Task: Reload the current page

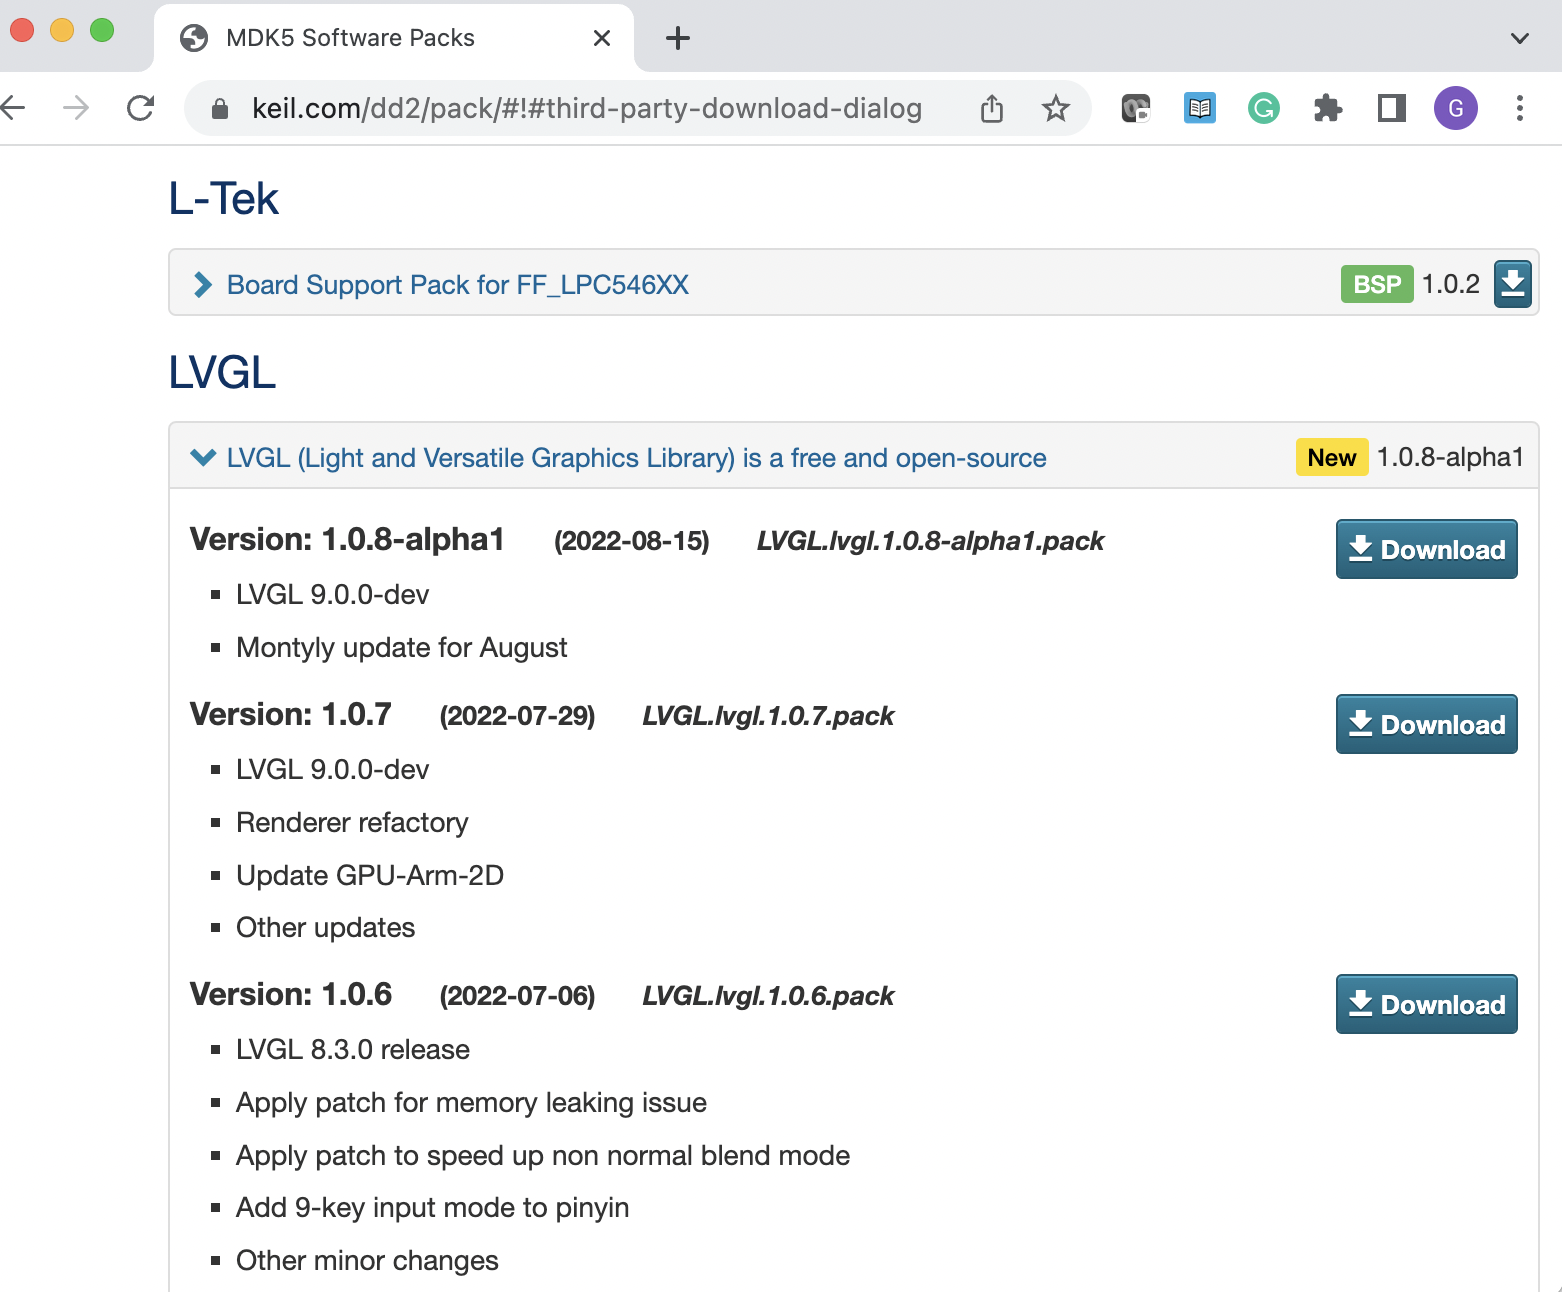Action: pyautogui.click(x=140, y=108)
